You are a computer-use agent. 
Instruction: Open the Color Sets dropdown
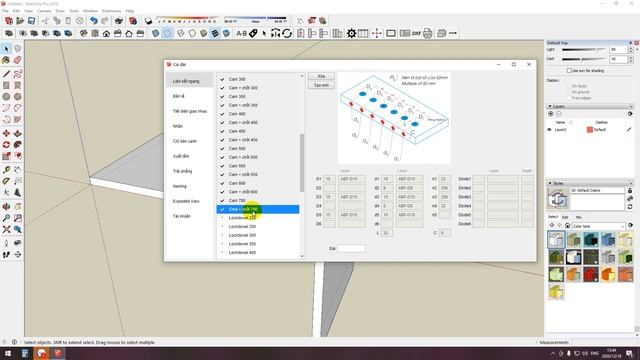598,226
